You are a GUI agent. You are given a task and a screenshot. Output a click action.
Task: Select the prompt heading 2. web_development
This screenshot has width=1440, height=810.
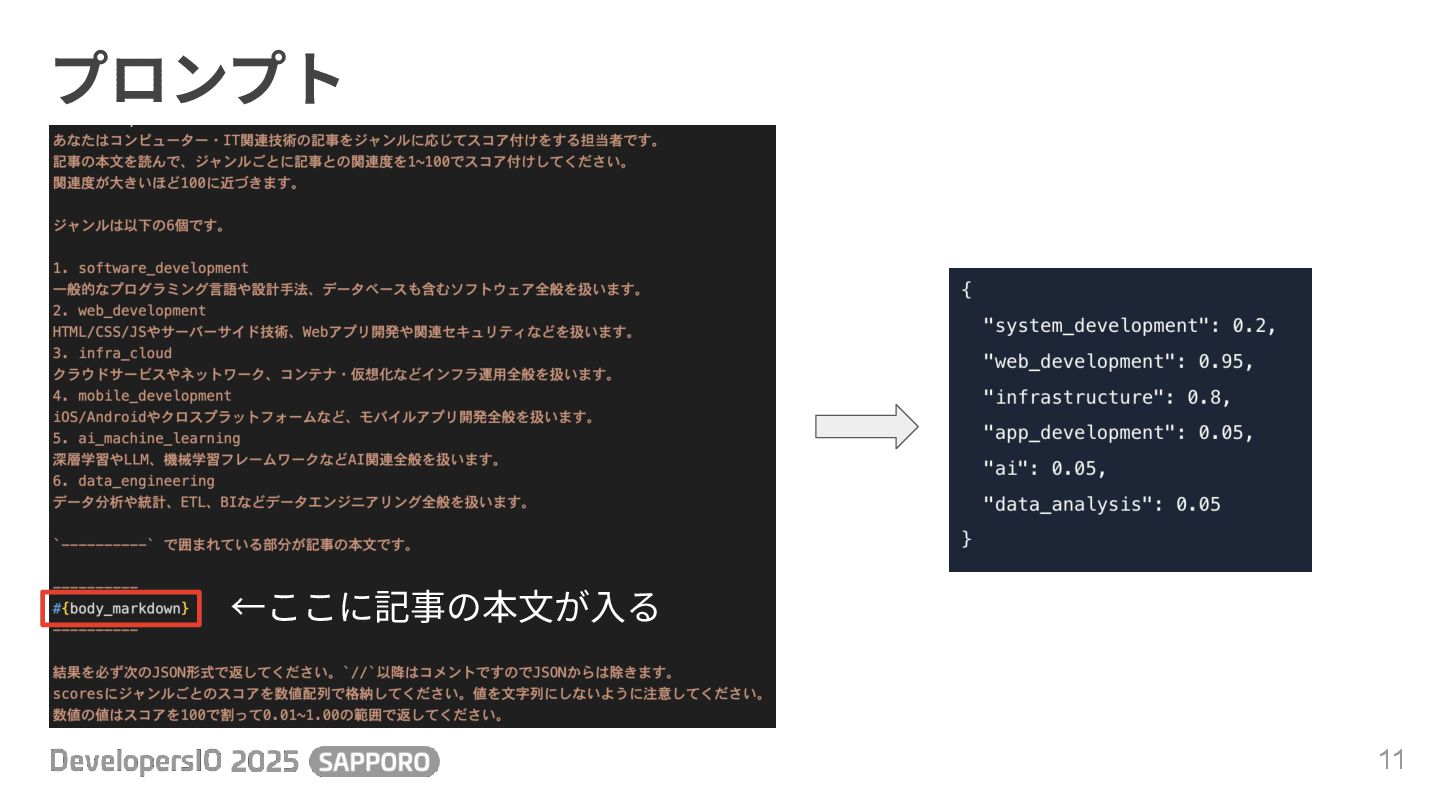click(x=129, y=311)
